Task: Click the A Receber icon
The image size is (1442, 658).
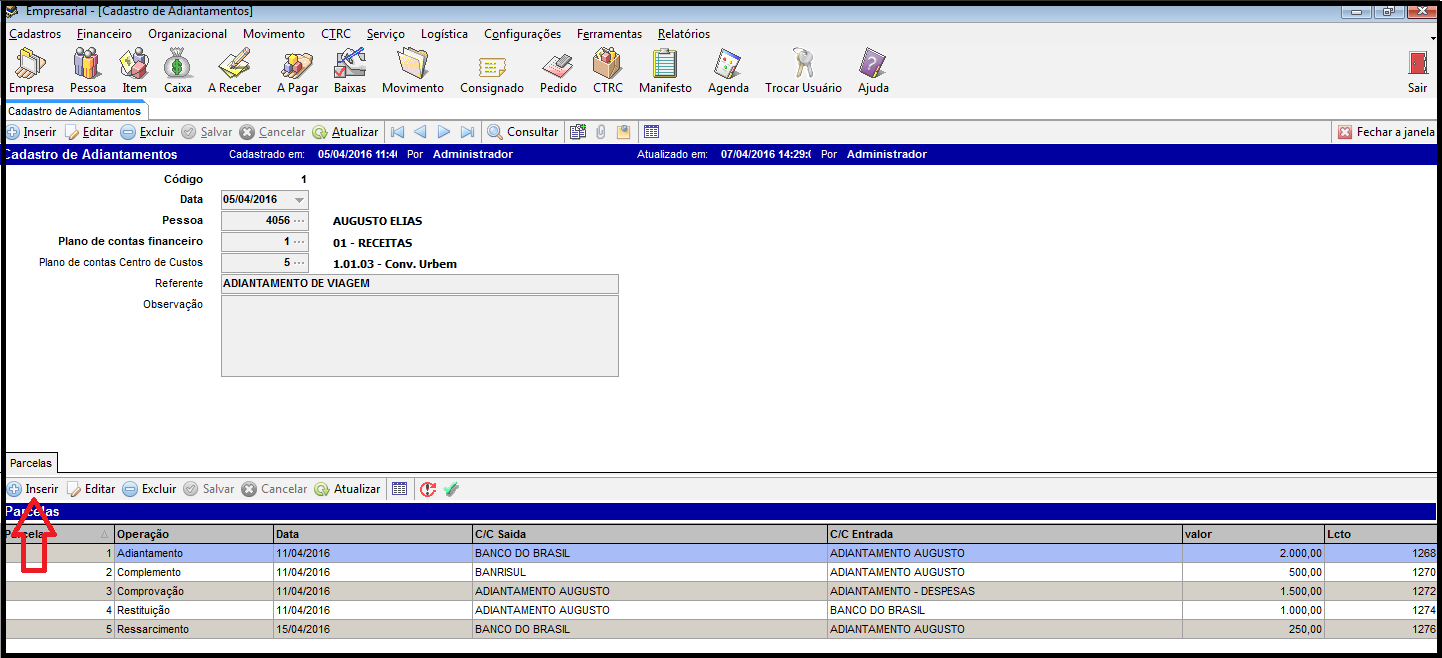Action: [234, 66]
